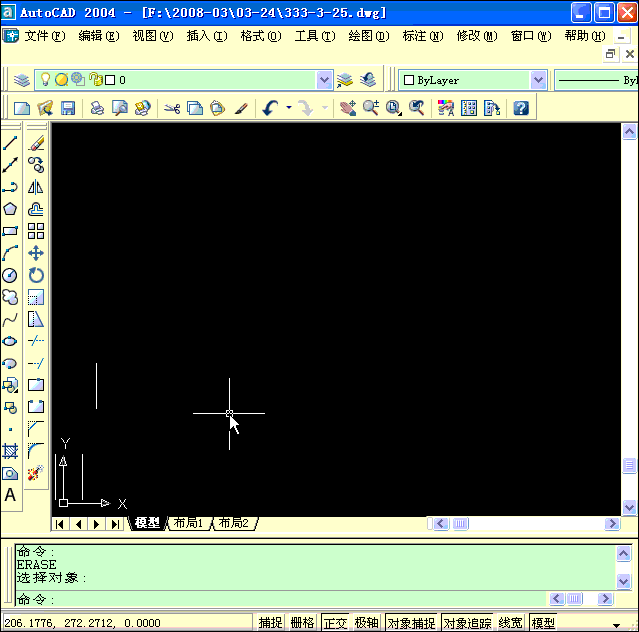Open the undo history dropdown arrow
The height and width of the screenshot is (632, 639).
point(289,108)
